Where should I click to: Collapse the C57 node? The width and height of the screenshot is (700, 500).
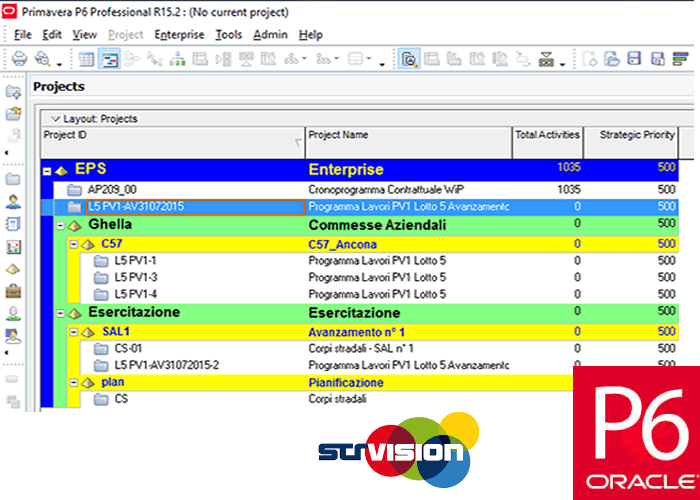click(74, 244)
